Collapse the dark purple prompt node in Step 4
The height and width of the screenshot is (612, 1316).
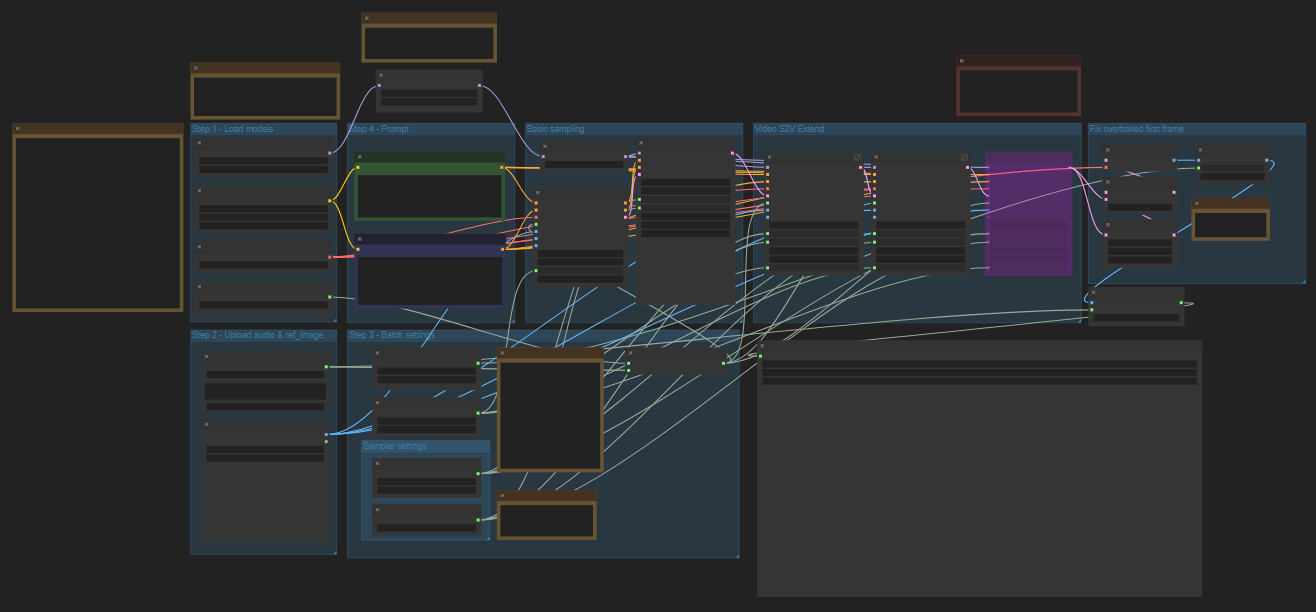(x=360, y=239)
